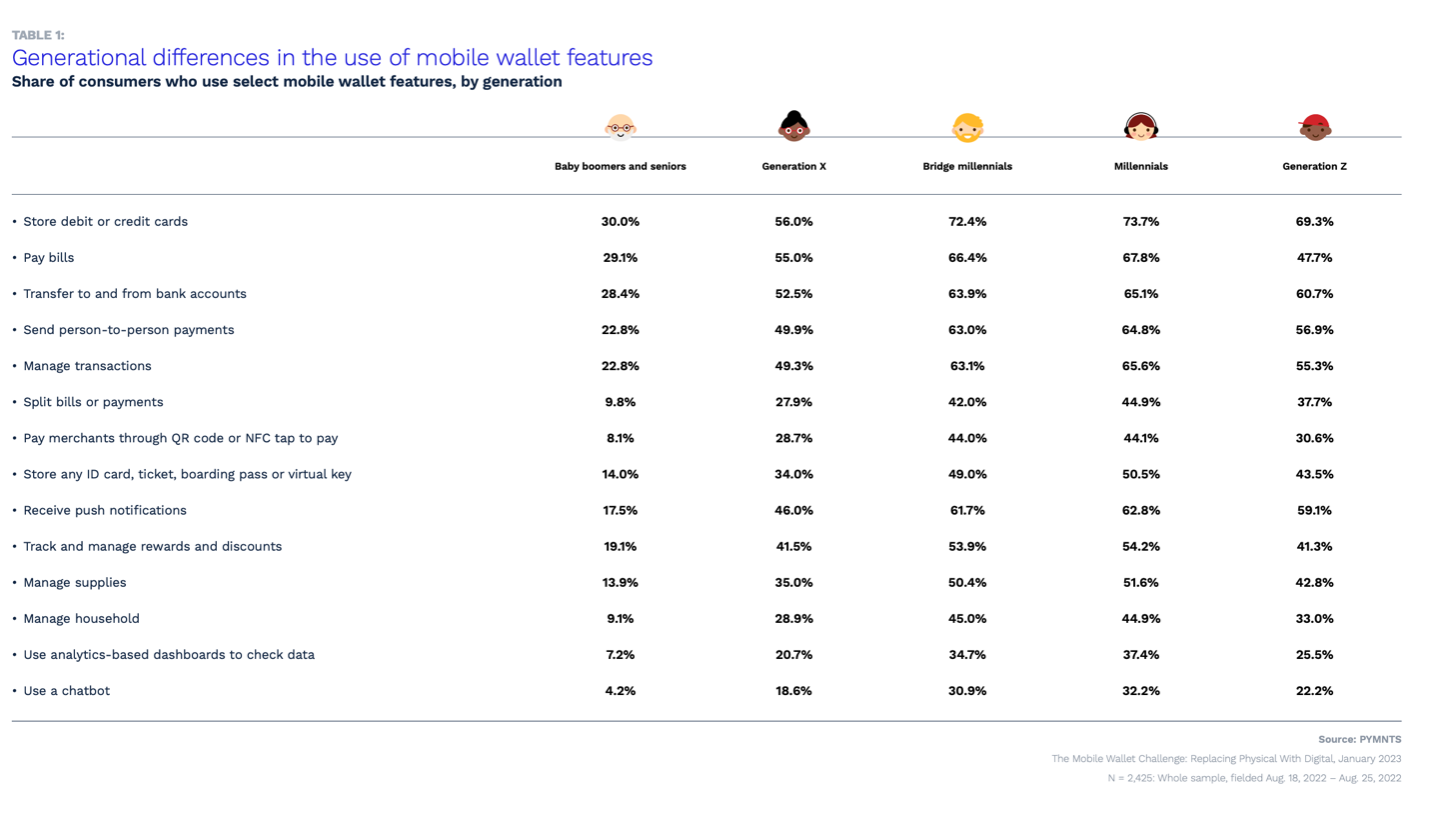Screen dimensions: 1430x831
Task: Click the TABLE 1 label
Action: click(x=38, y=35)
